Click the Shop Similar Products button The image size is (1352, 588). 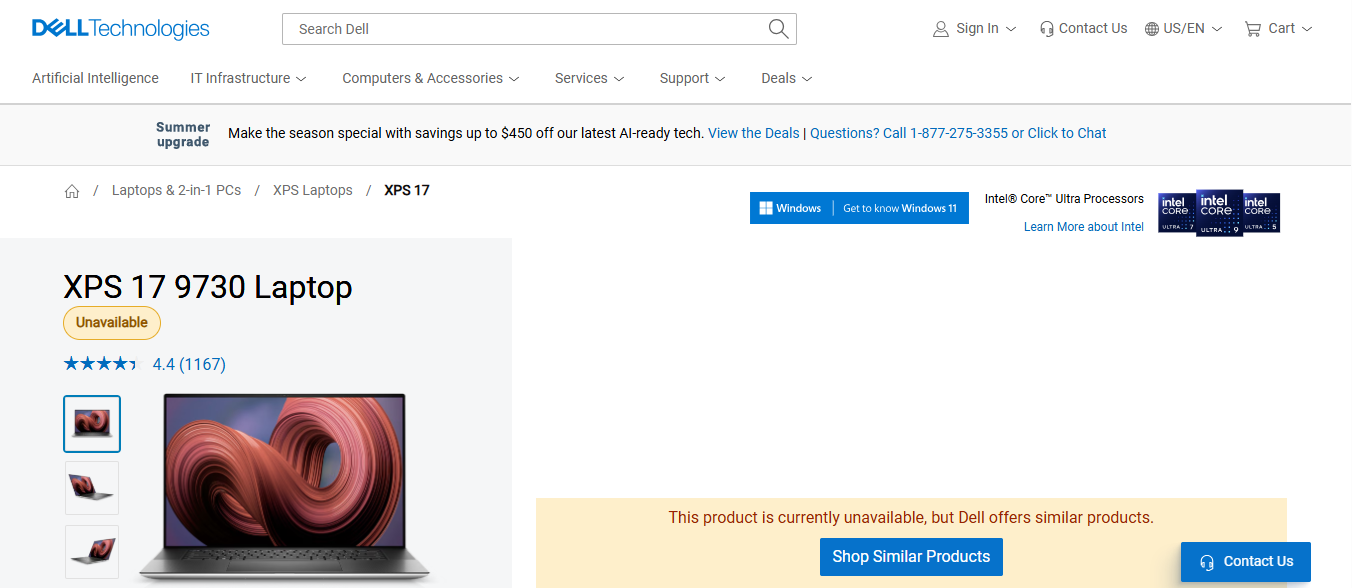[910, 557]
